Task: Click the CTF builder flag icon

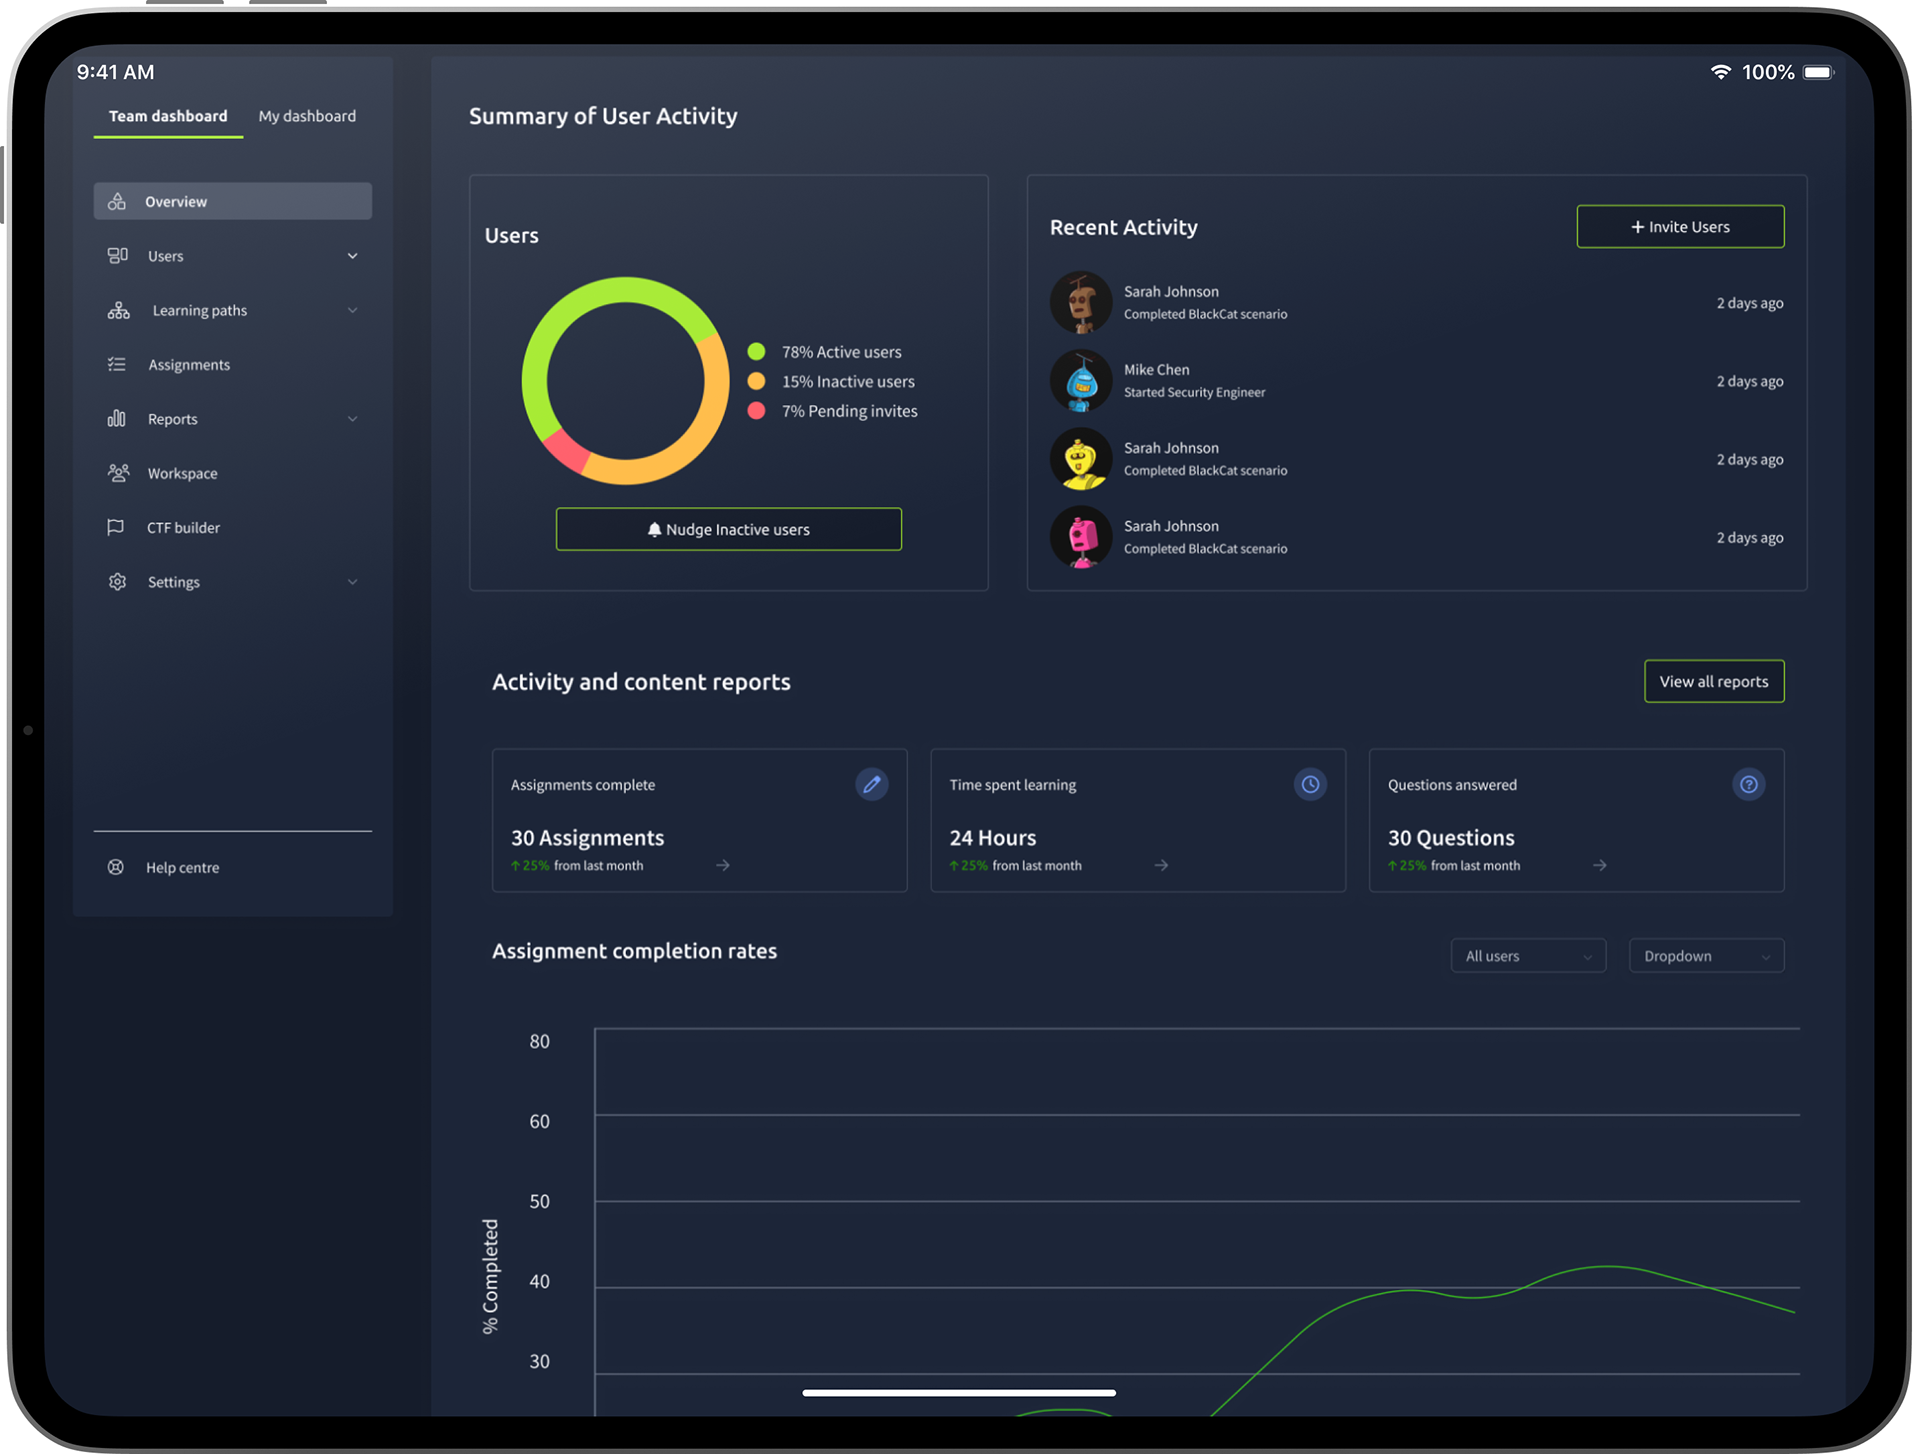Action: tap(116, 527)
